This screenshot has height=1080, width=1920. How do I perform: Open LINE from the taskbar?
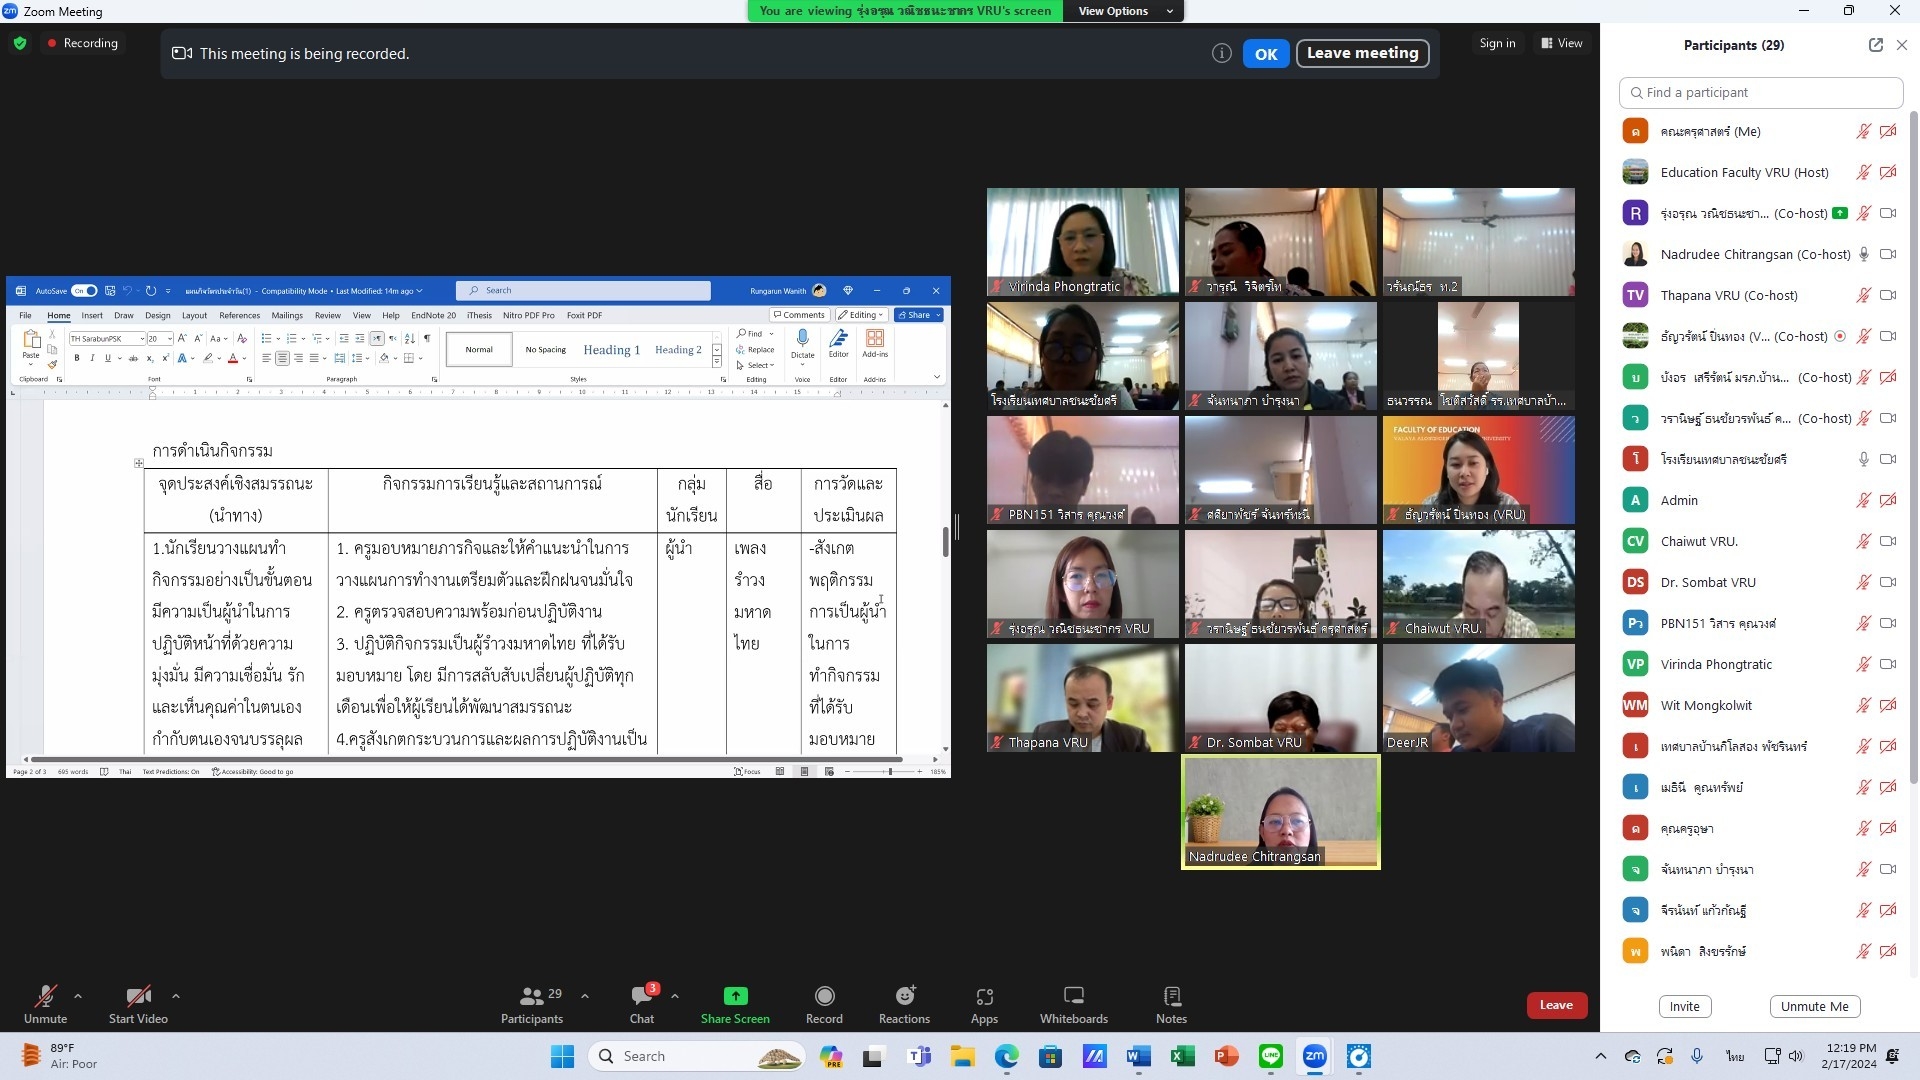point(1270,1056)
